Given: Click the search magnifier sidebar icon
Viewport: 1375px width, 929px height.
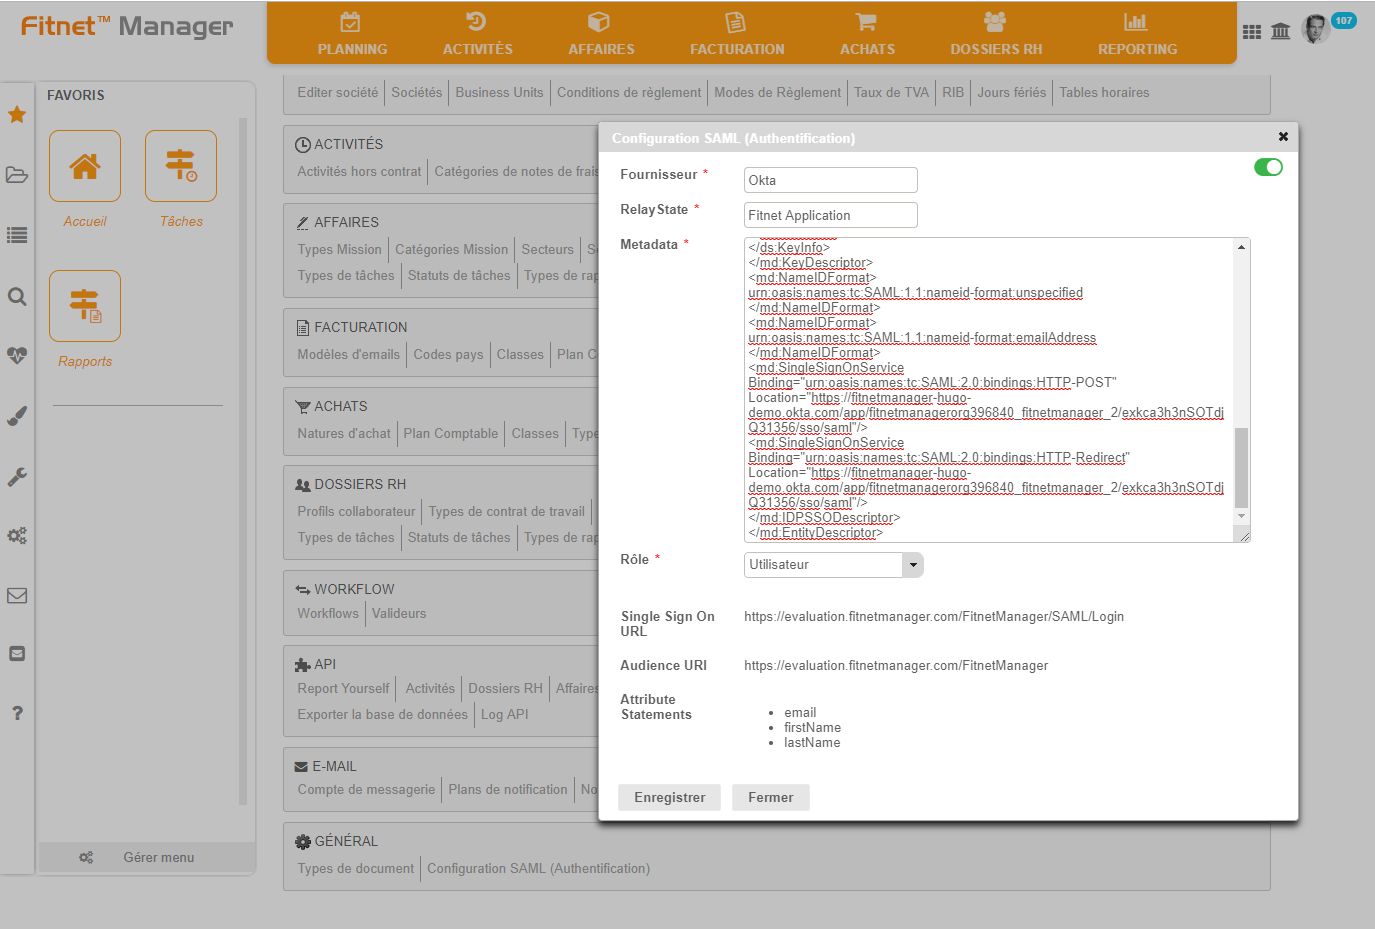Looking at the screenshot, I should click(17, 296).
